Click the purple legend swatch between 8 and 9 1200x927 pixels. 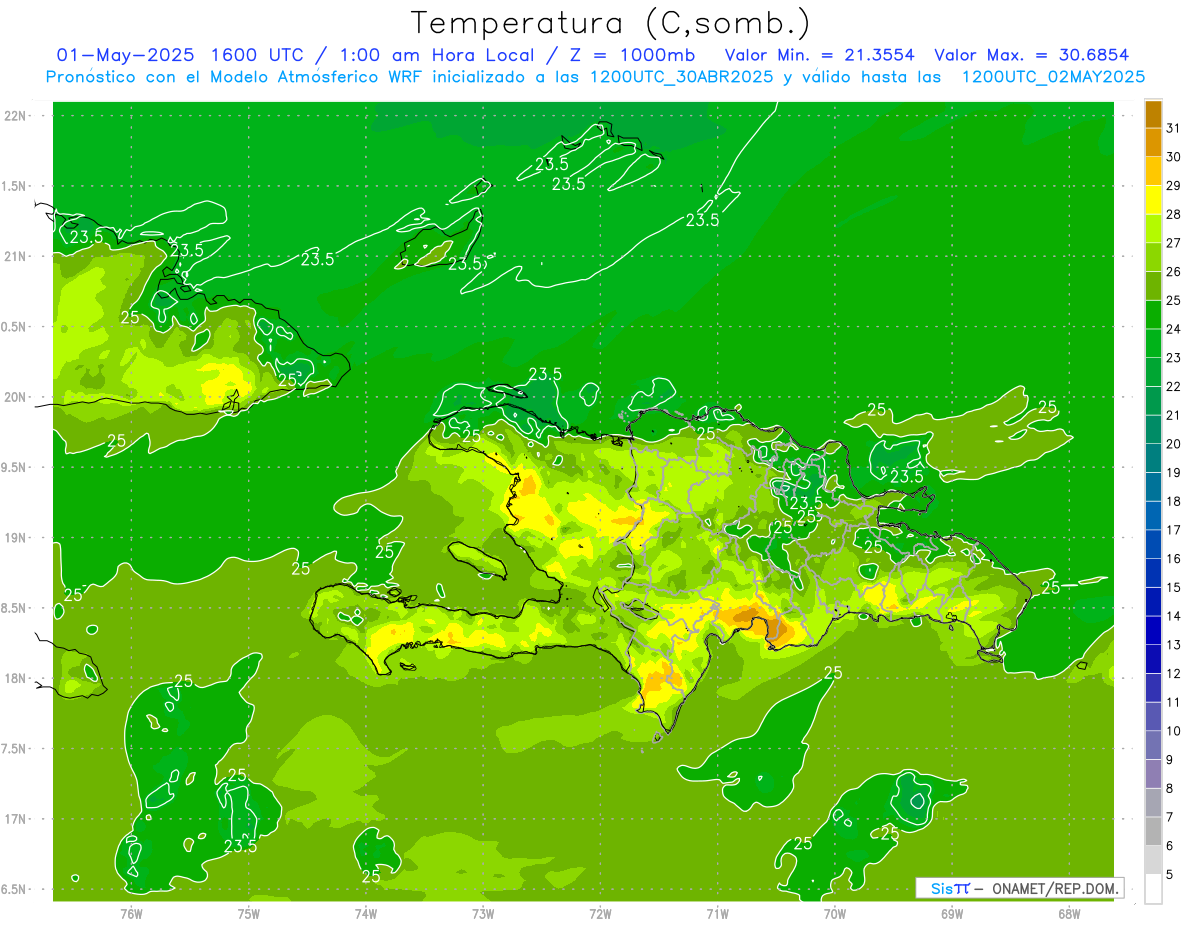[1153, 773]
